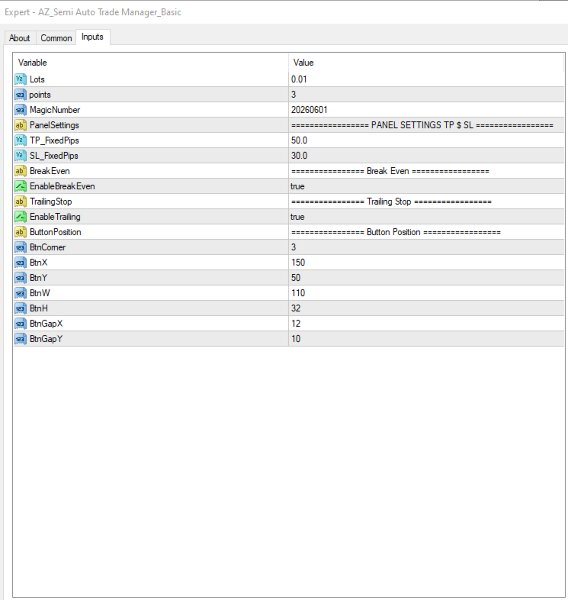Select the Trailing Stop separator value
Viewport: 568px width, 600px height.
391,201
